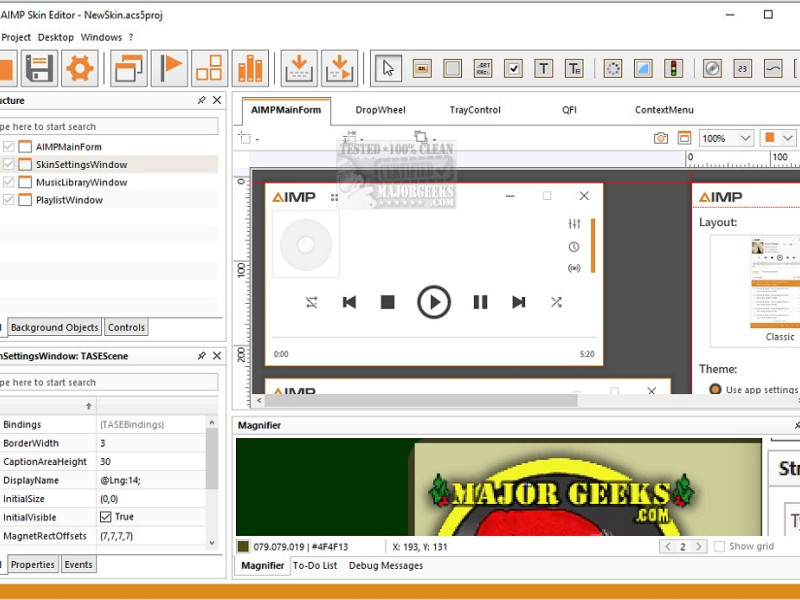Decrease magnifier zoom with left chevron
Screen dimensions: 800x600
[667, 546]
